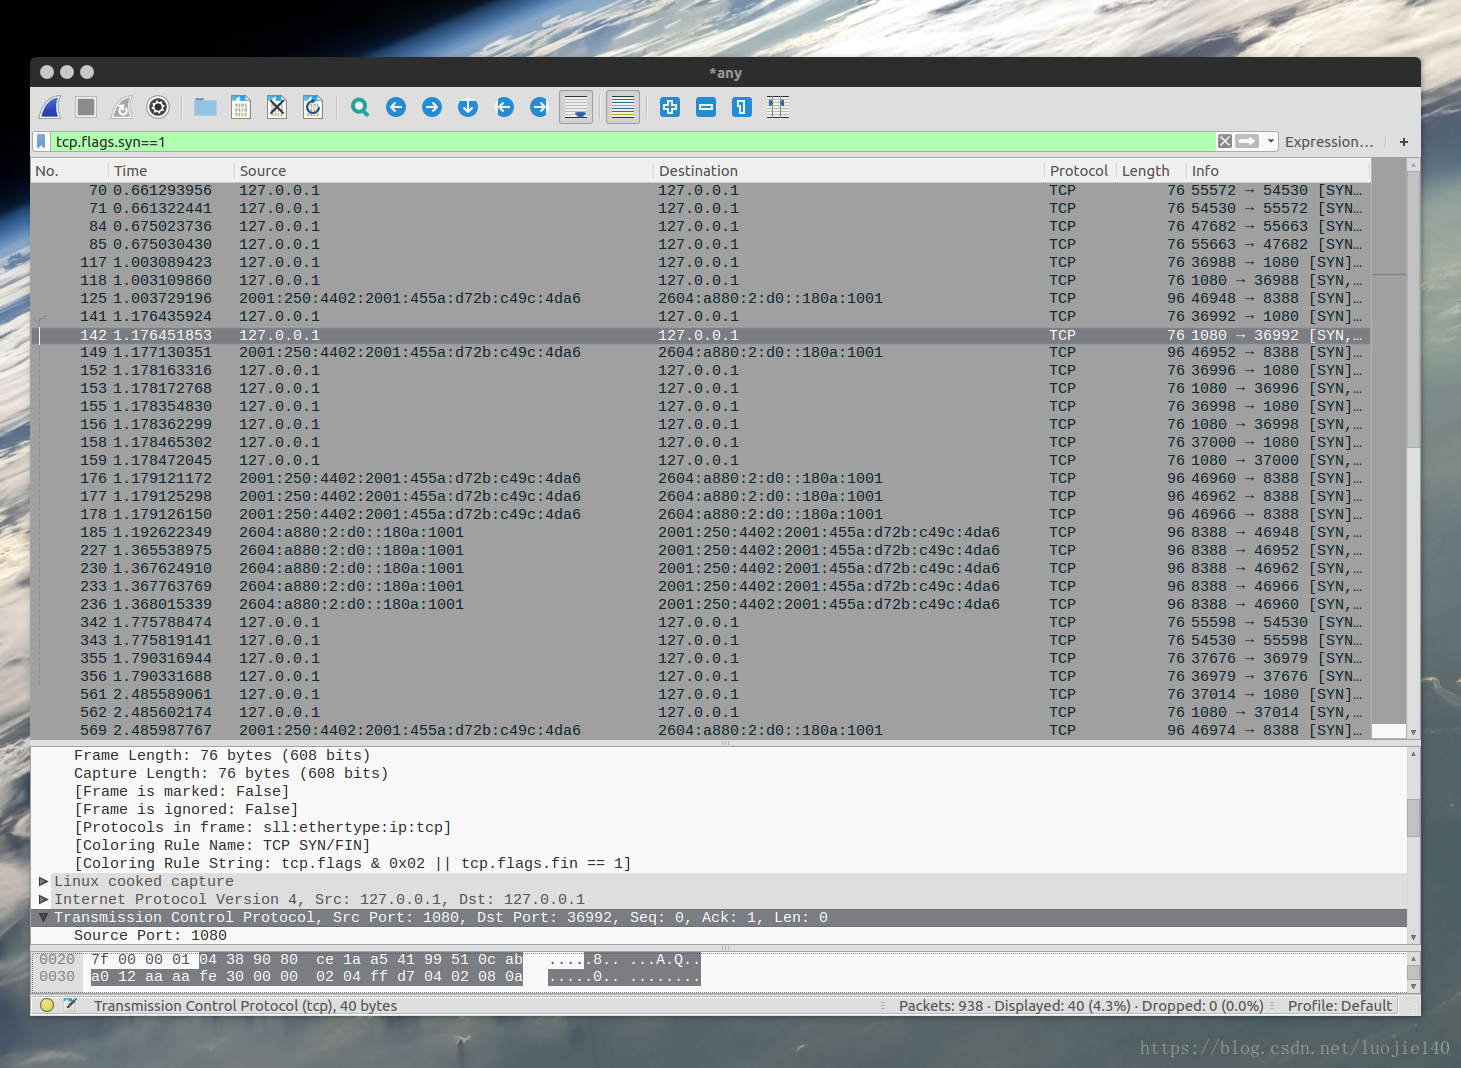Select packet 569 at time 2.485987767
This screenshot has width=1461, height=1068.
[x=700, y=730]
